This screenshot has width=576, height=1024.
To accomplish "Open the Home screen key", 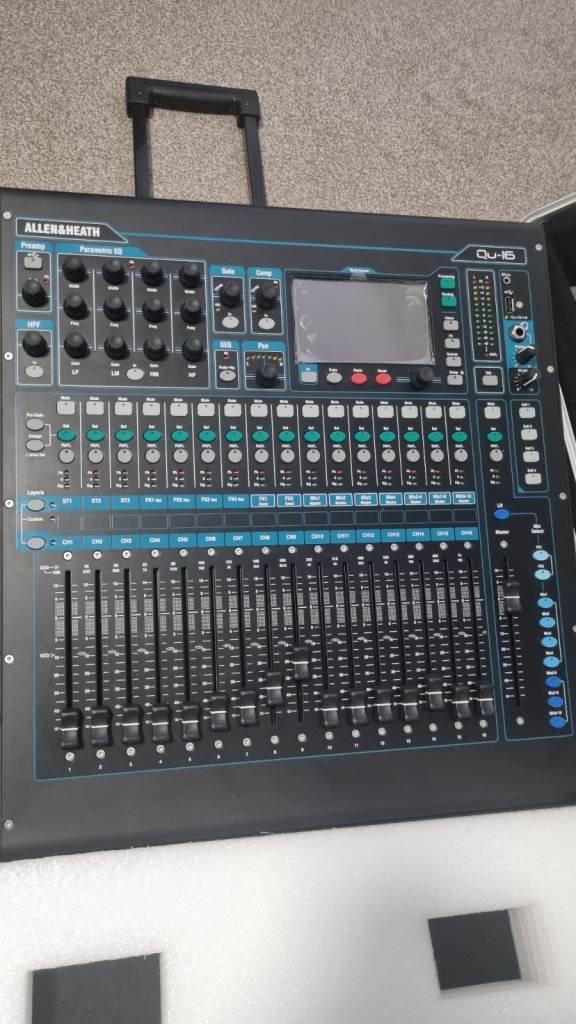I will 451,325.
